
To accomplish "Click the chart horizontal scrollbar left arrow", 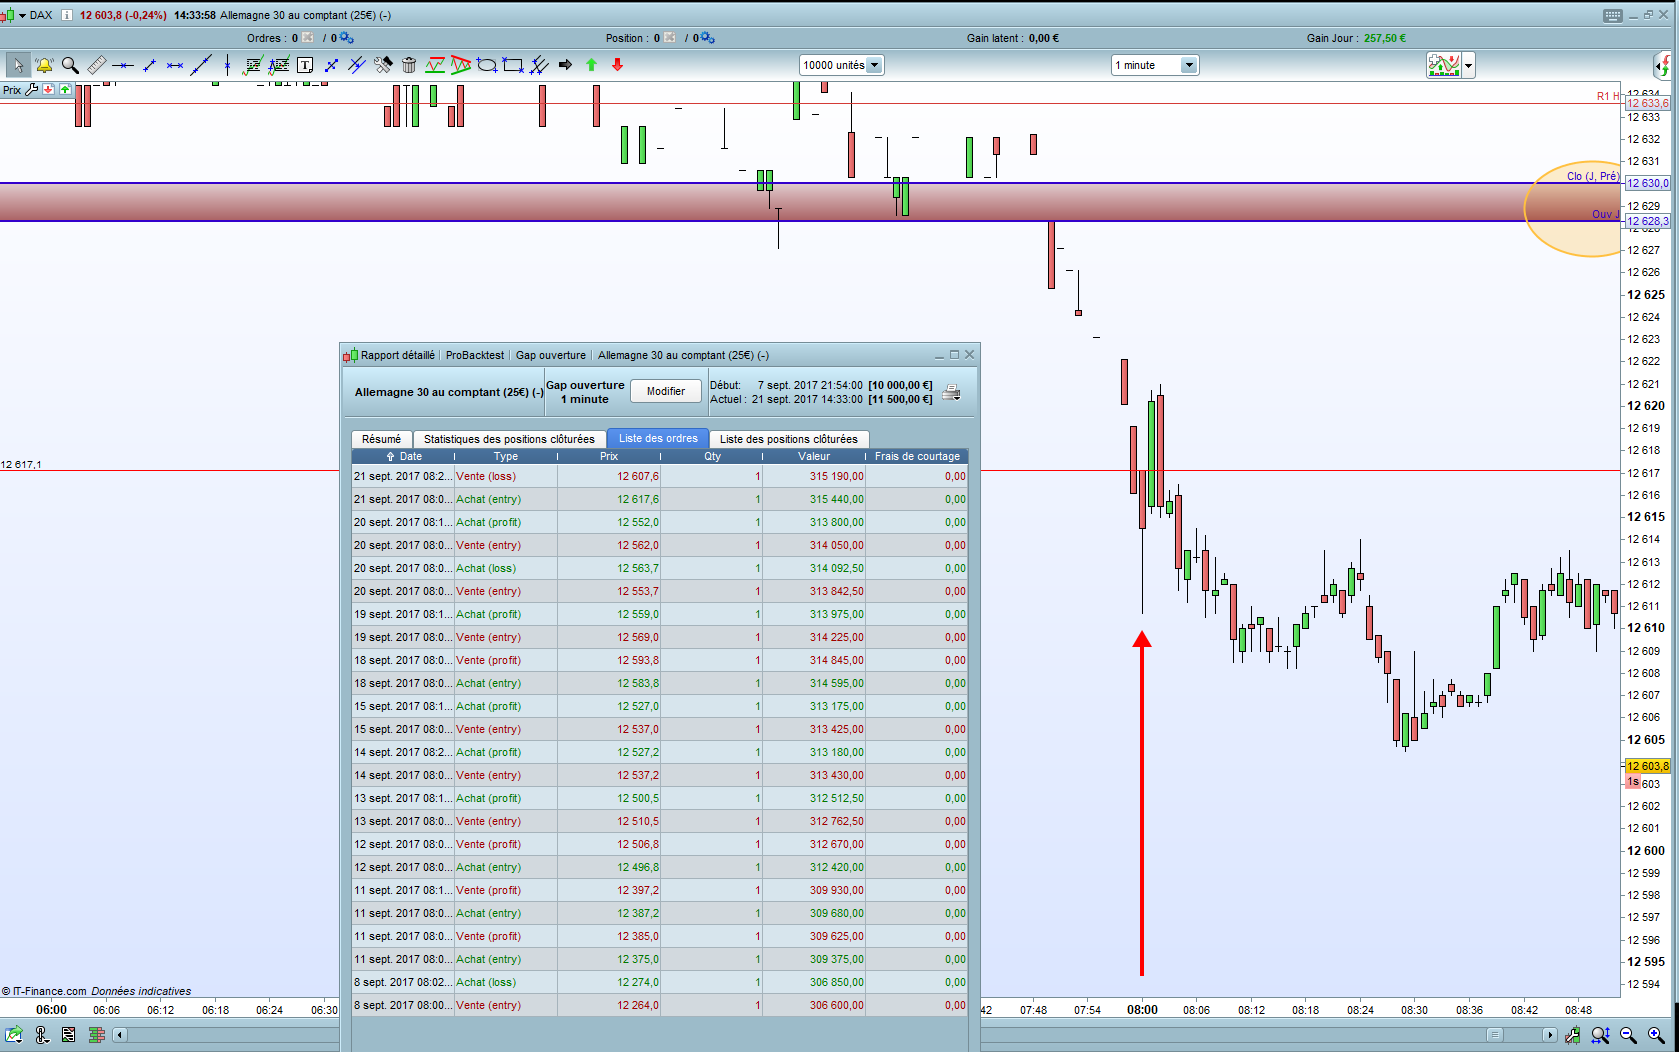I will point(120,1035).
